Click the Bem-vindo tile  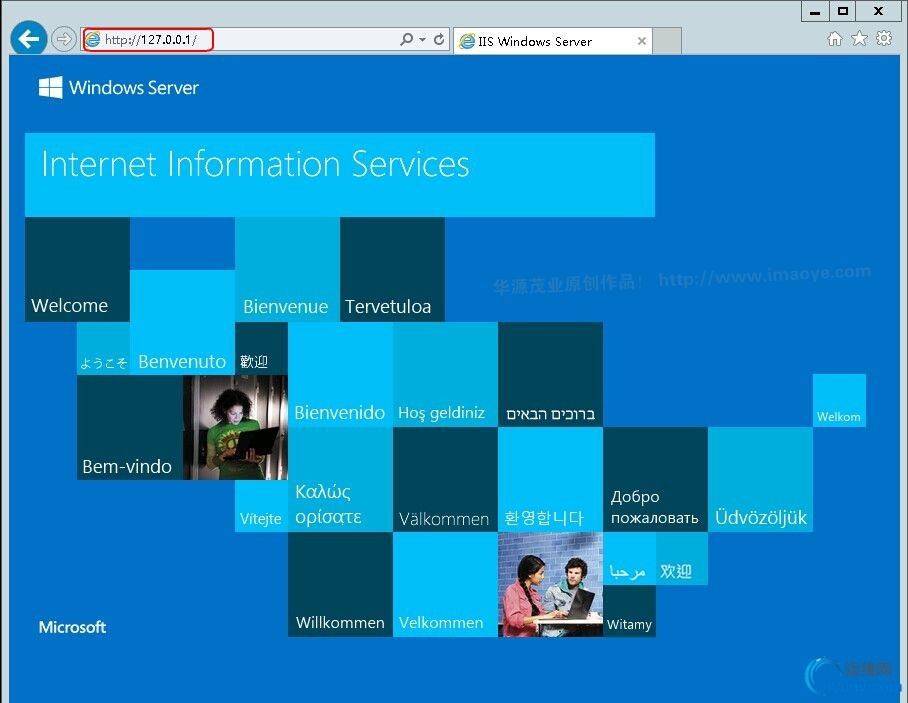[130, 427]
